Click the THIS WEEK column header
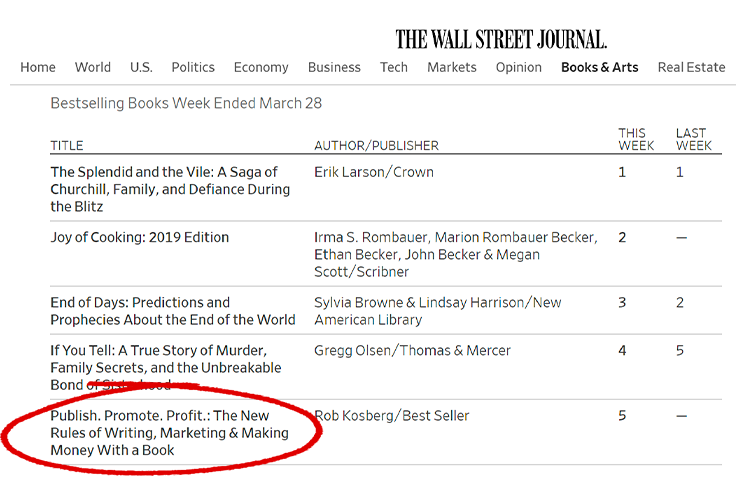 point(636,139)
